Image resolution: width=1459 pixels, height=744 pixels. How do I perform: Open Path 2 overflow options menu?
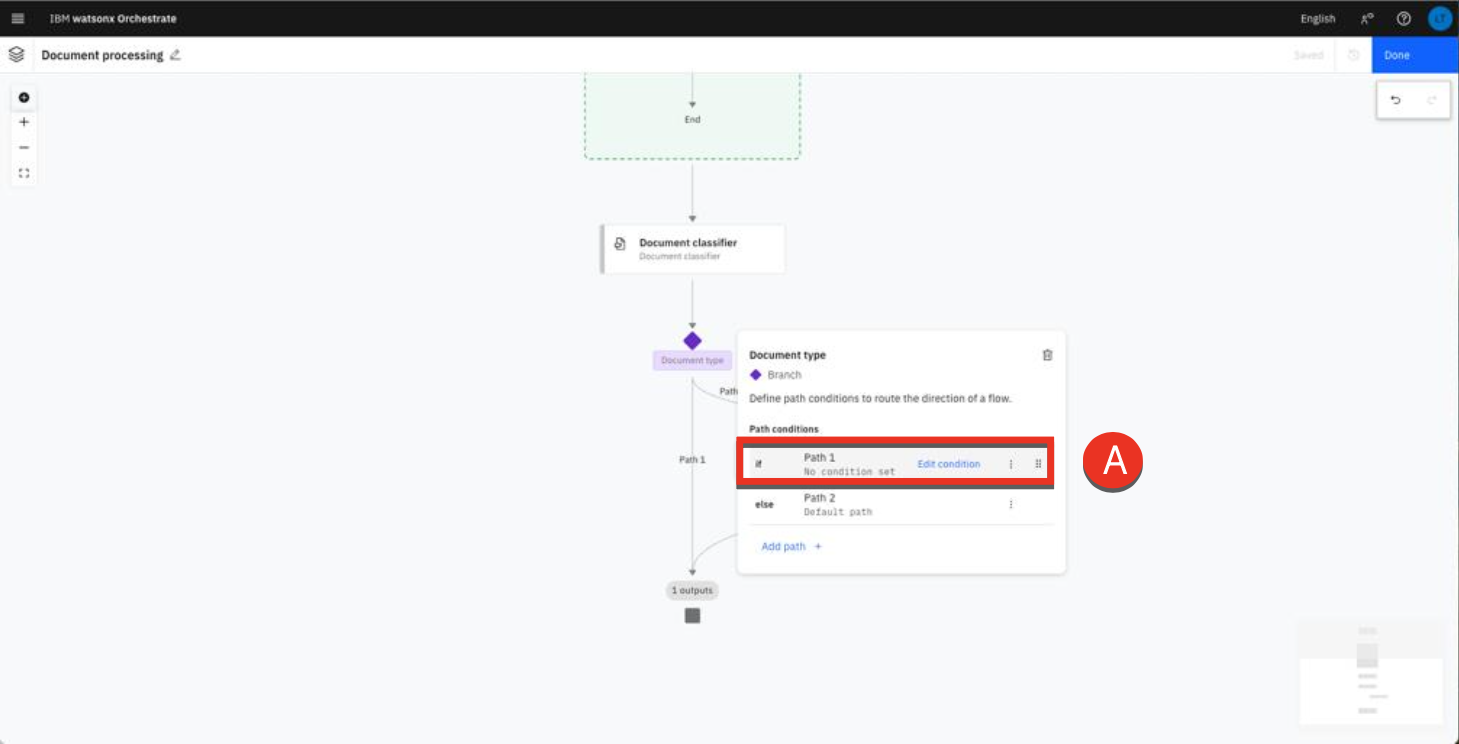1011,504
